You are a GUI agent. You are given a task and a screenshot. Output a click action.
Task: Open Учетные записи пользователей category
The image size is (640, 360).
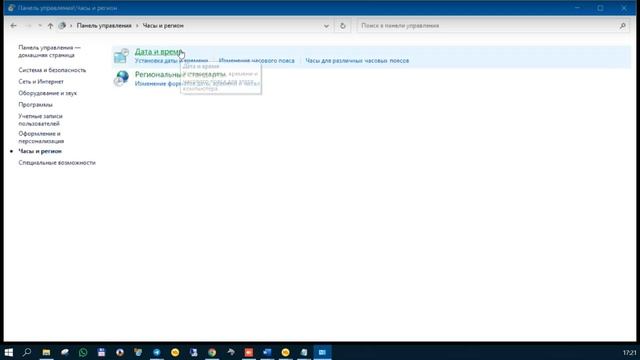pos(40,120)
